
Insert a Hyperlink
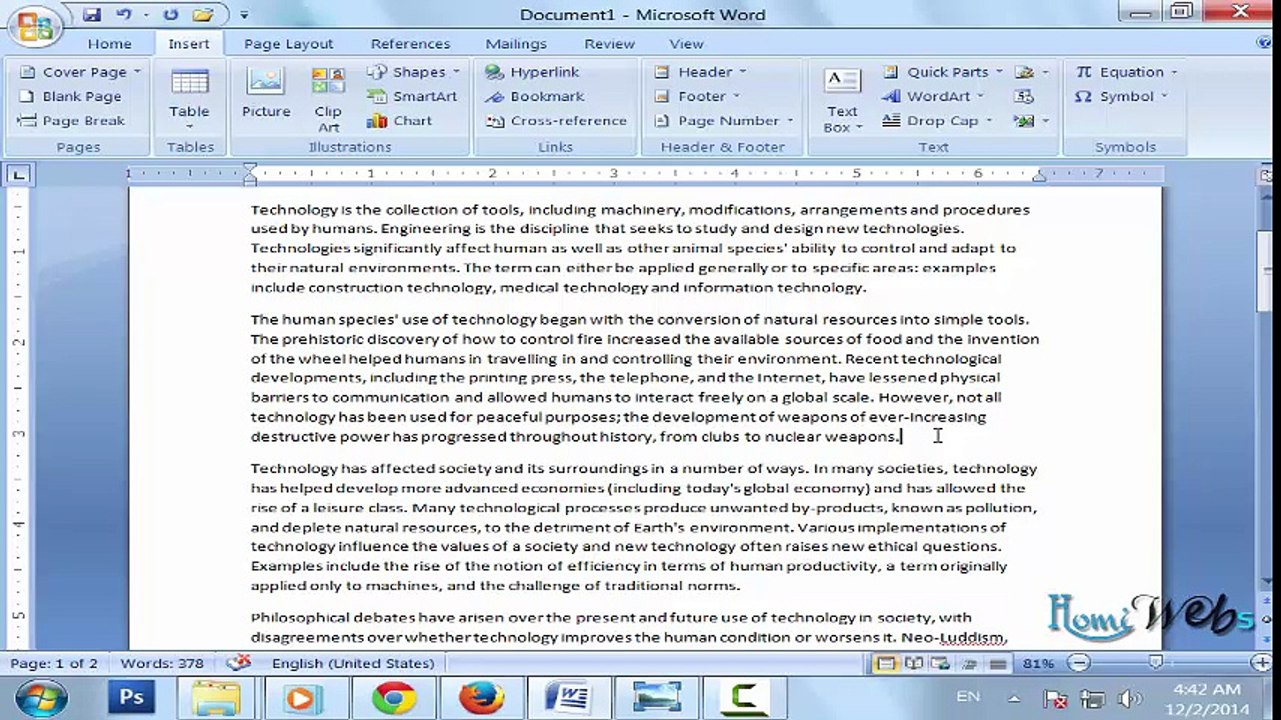pyautogui.click(x=532, y=72)
